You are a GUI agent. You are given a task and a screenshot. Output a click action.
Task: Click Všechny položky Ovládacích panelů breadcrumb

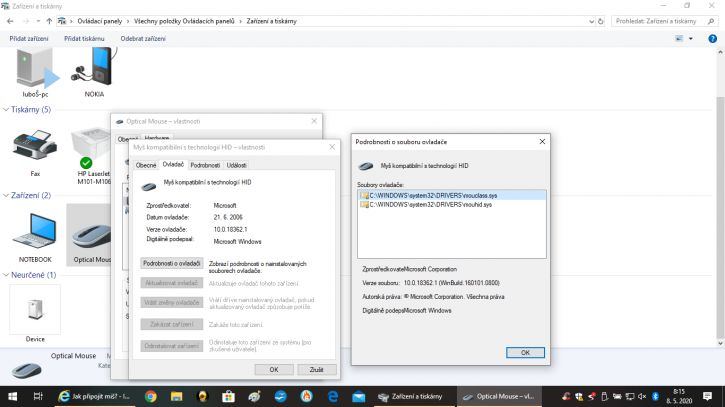(x=184, y=21)
